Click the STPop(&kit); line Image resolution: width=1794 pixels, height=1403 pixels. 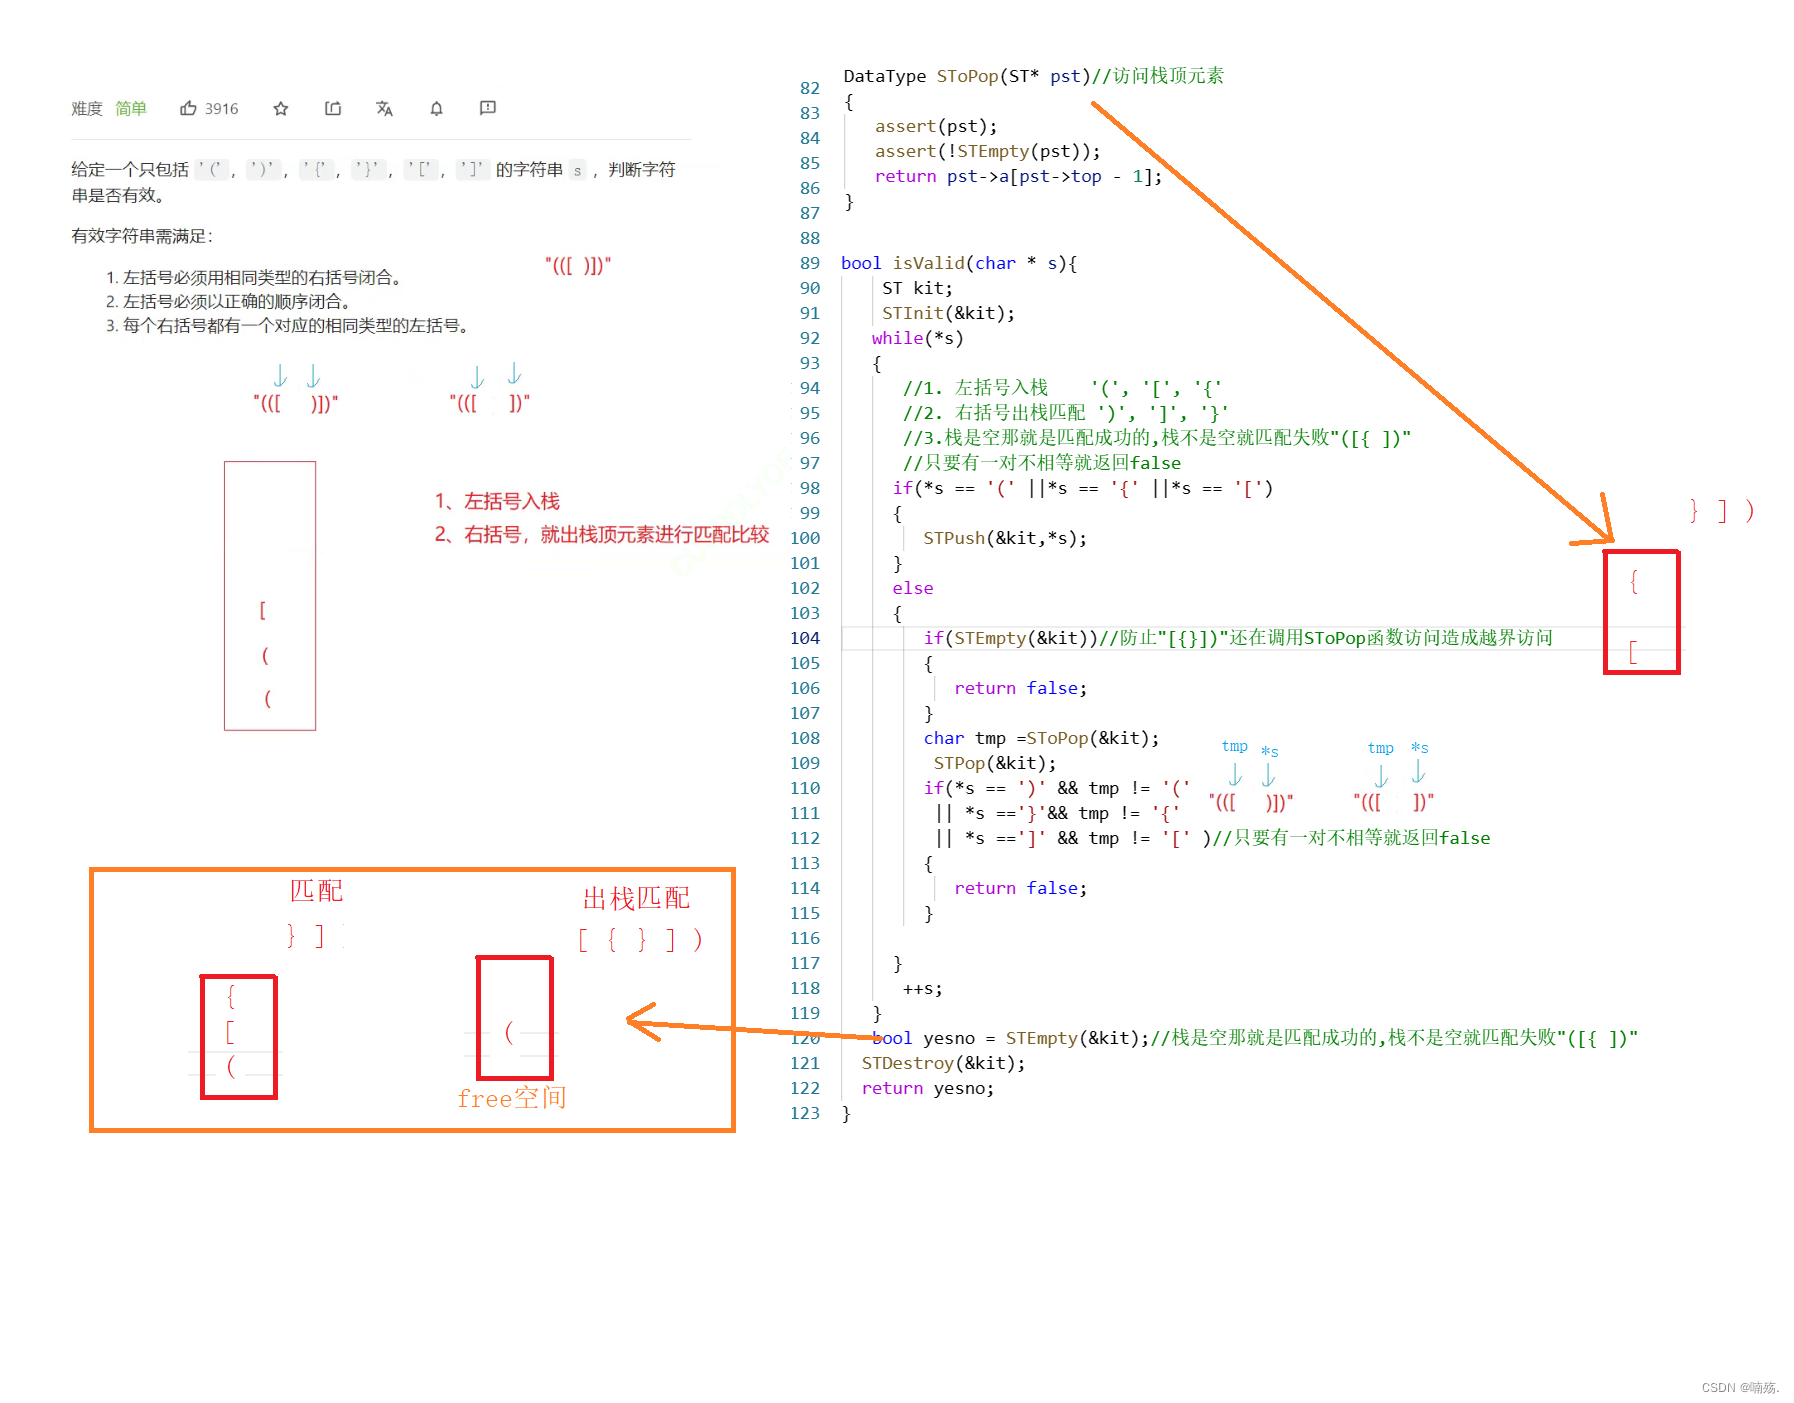(x=995, y=763)
